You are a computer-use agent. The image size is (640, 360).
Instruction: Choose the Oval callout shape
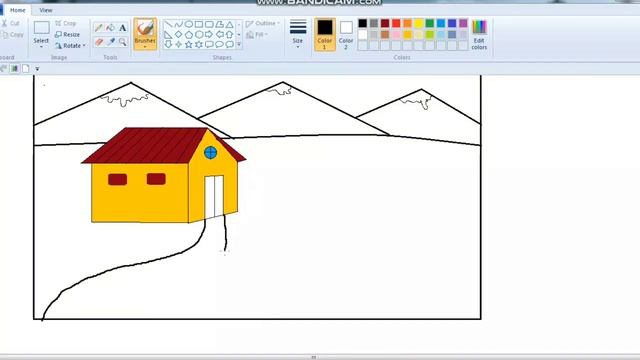click(219, 44)
